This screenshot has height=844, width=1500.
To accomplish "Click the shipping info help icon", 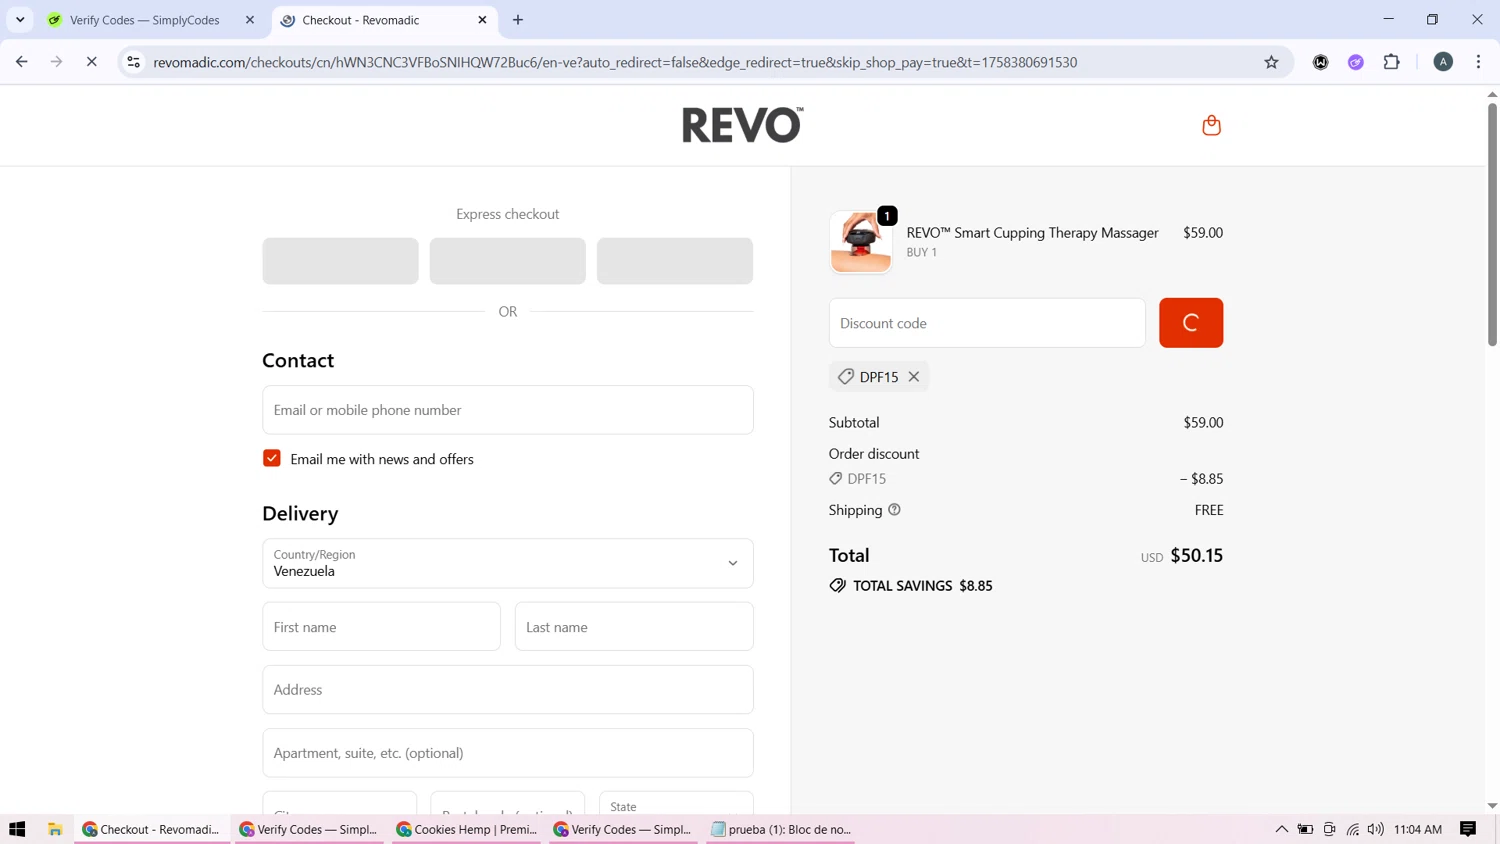I will click(894, 510).
